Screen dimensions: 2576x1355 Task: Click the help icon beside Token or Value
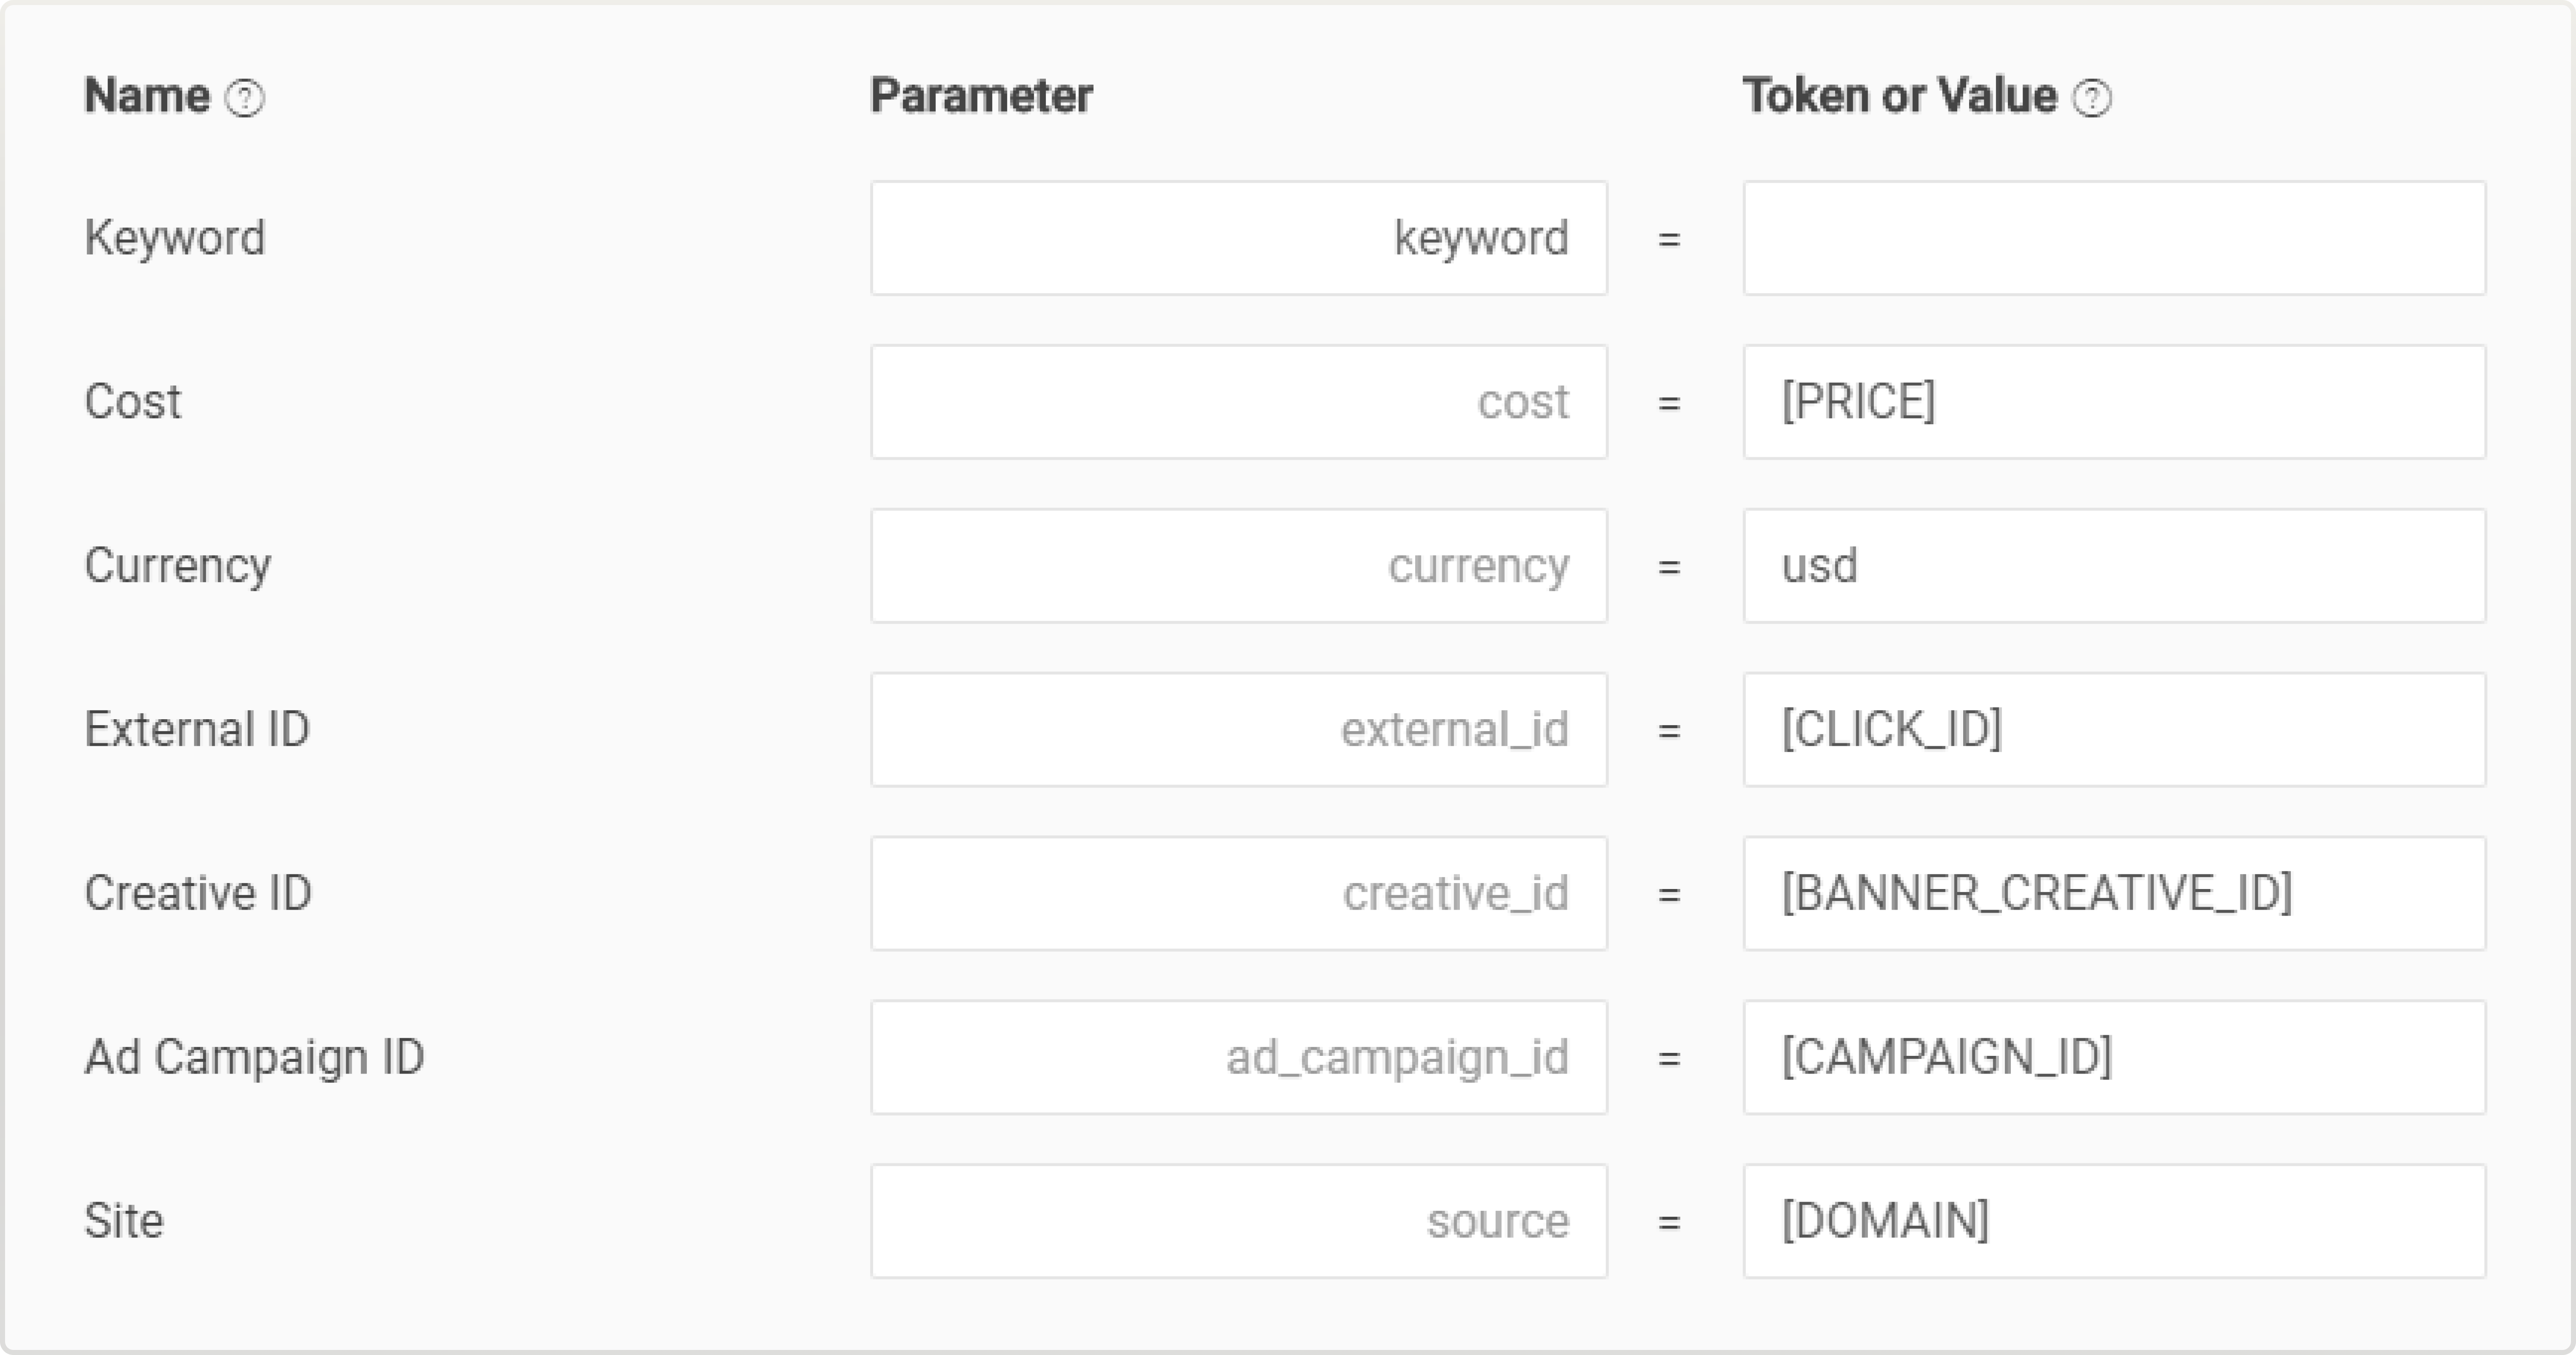pyautogui.click(x=2092, y=98)
